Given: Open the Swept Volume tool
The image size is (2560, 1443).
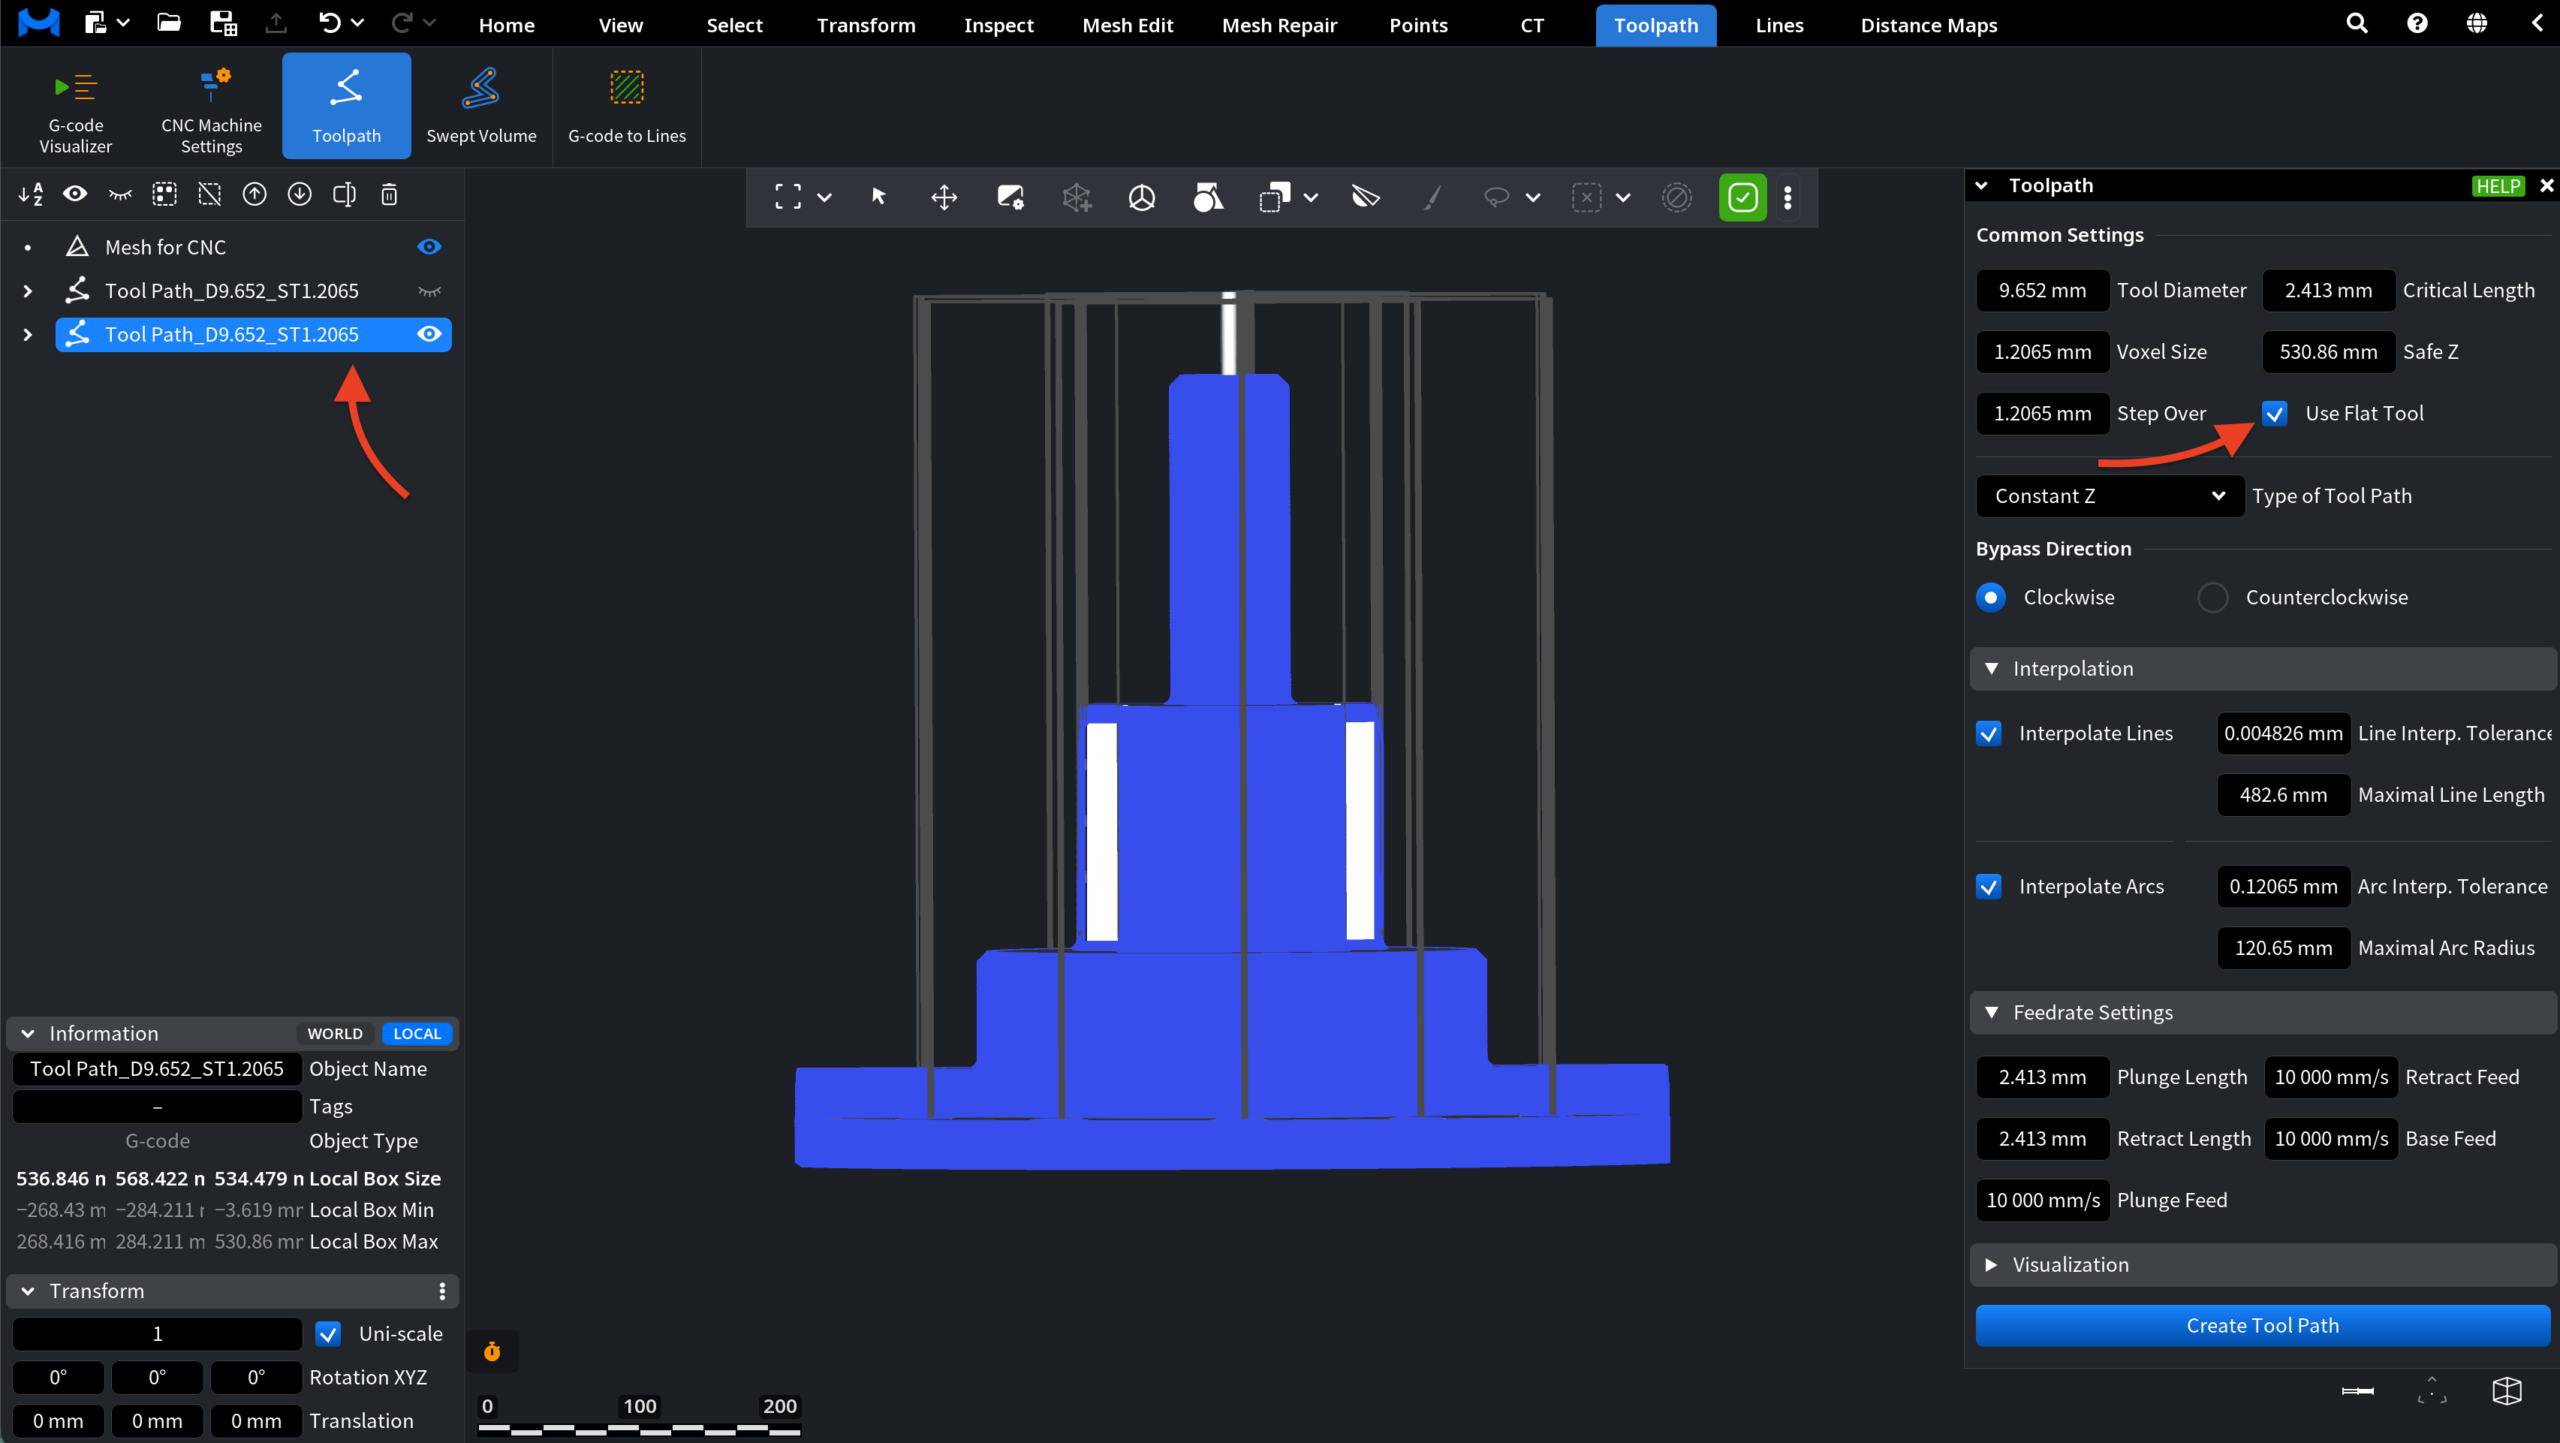Looking at the screenshot, I should (481, 107).
